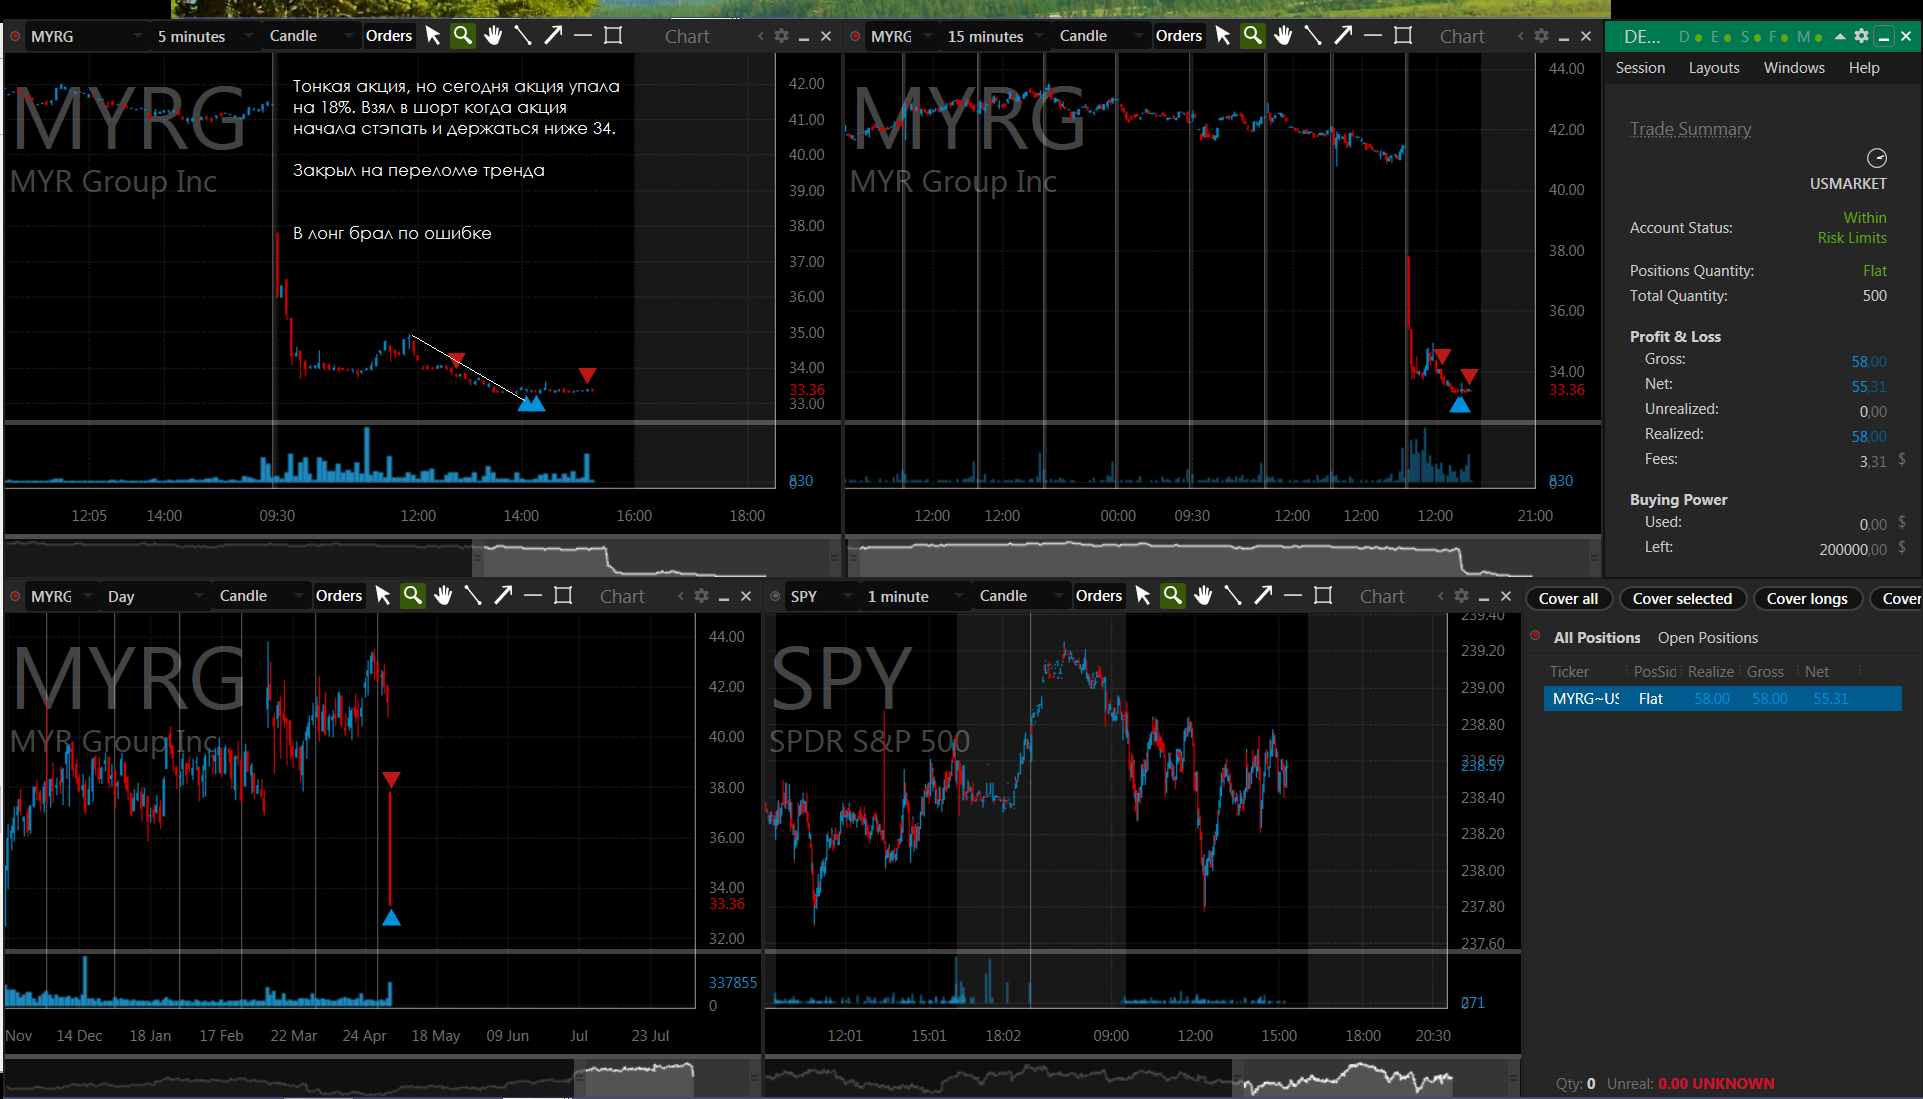The height and width of the screenshot is (1099, 1923).
Task: Open the Help menu
Action: pyautogui.click(x=1864, y=68)
